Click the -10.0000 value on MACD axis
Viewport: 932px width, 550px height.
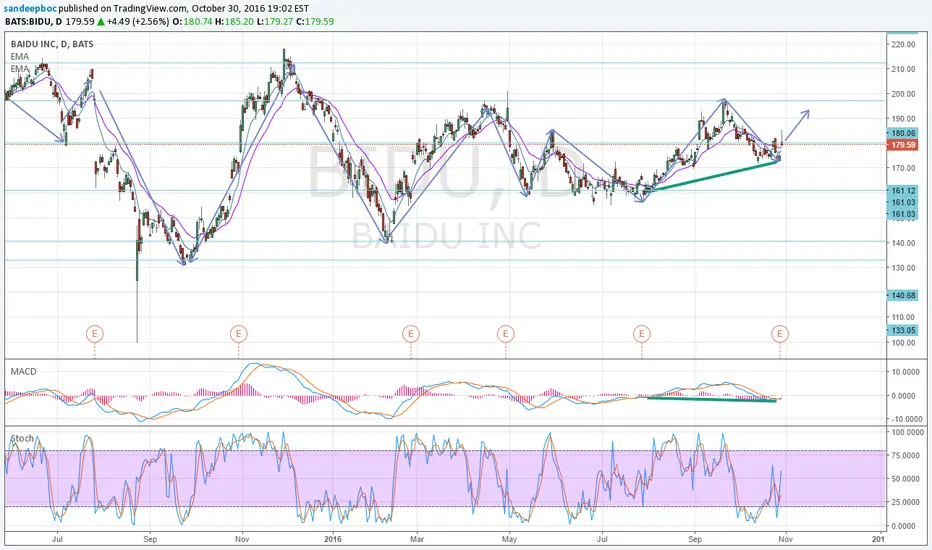click(x=906, y=419)
